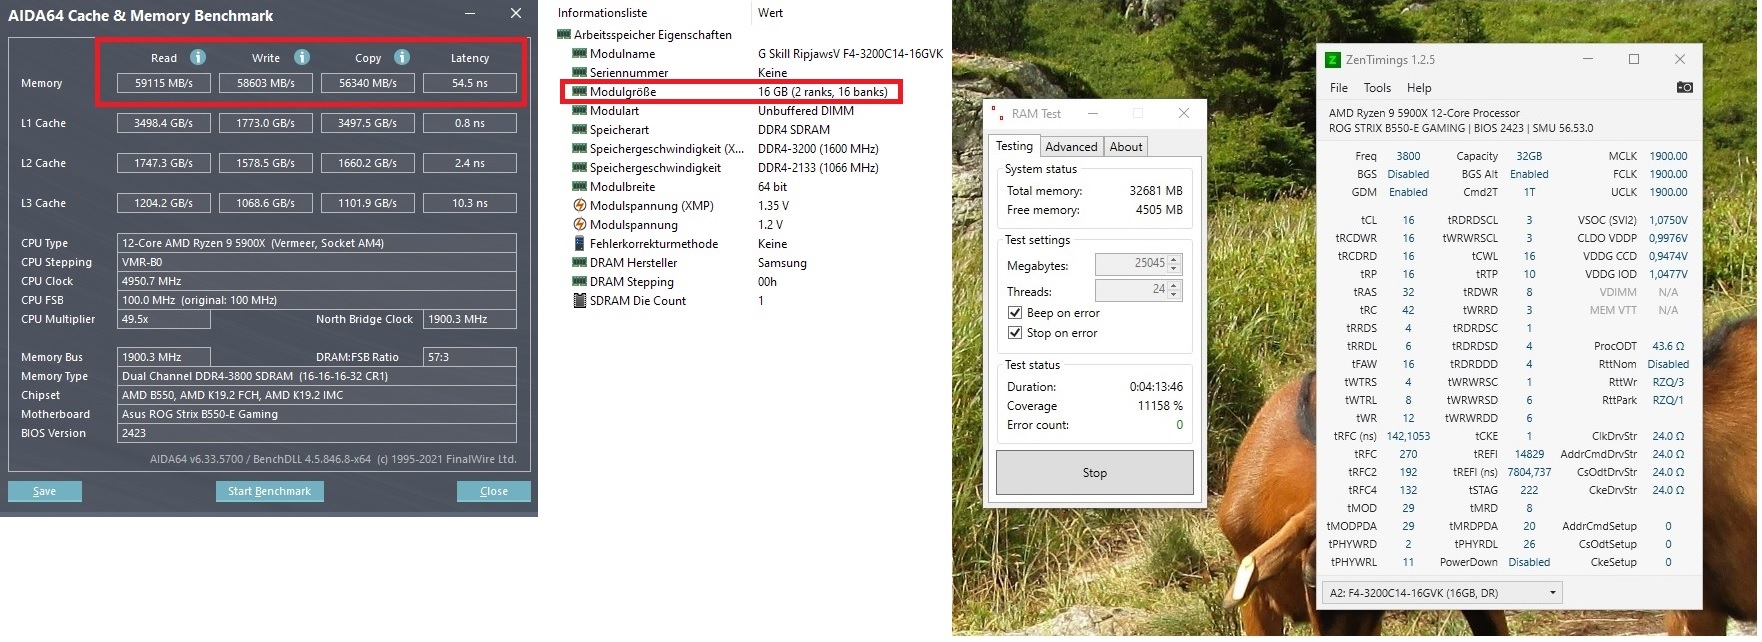The image size is (1762, 642).
Task: Decrease the Threads stepper value
Action: click(1175, 295)
